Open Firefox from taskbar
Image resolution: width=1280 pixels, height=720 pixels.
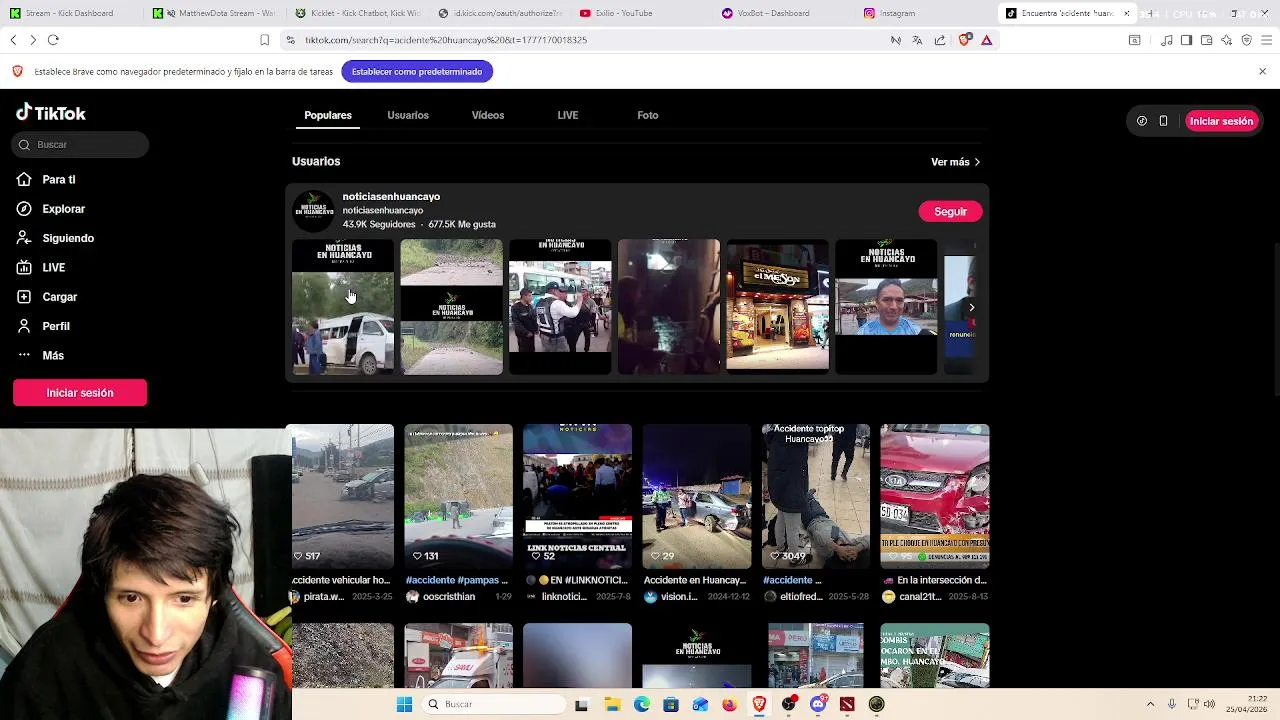(x=729, y=704)
